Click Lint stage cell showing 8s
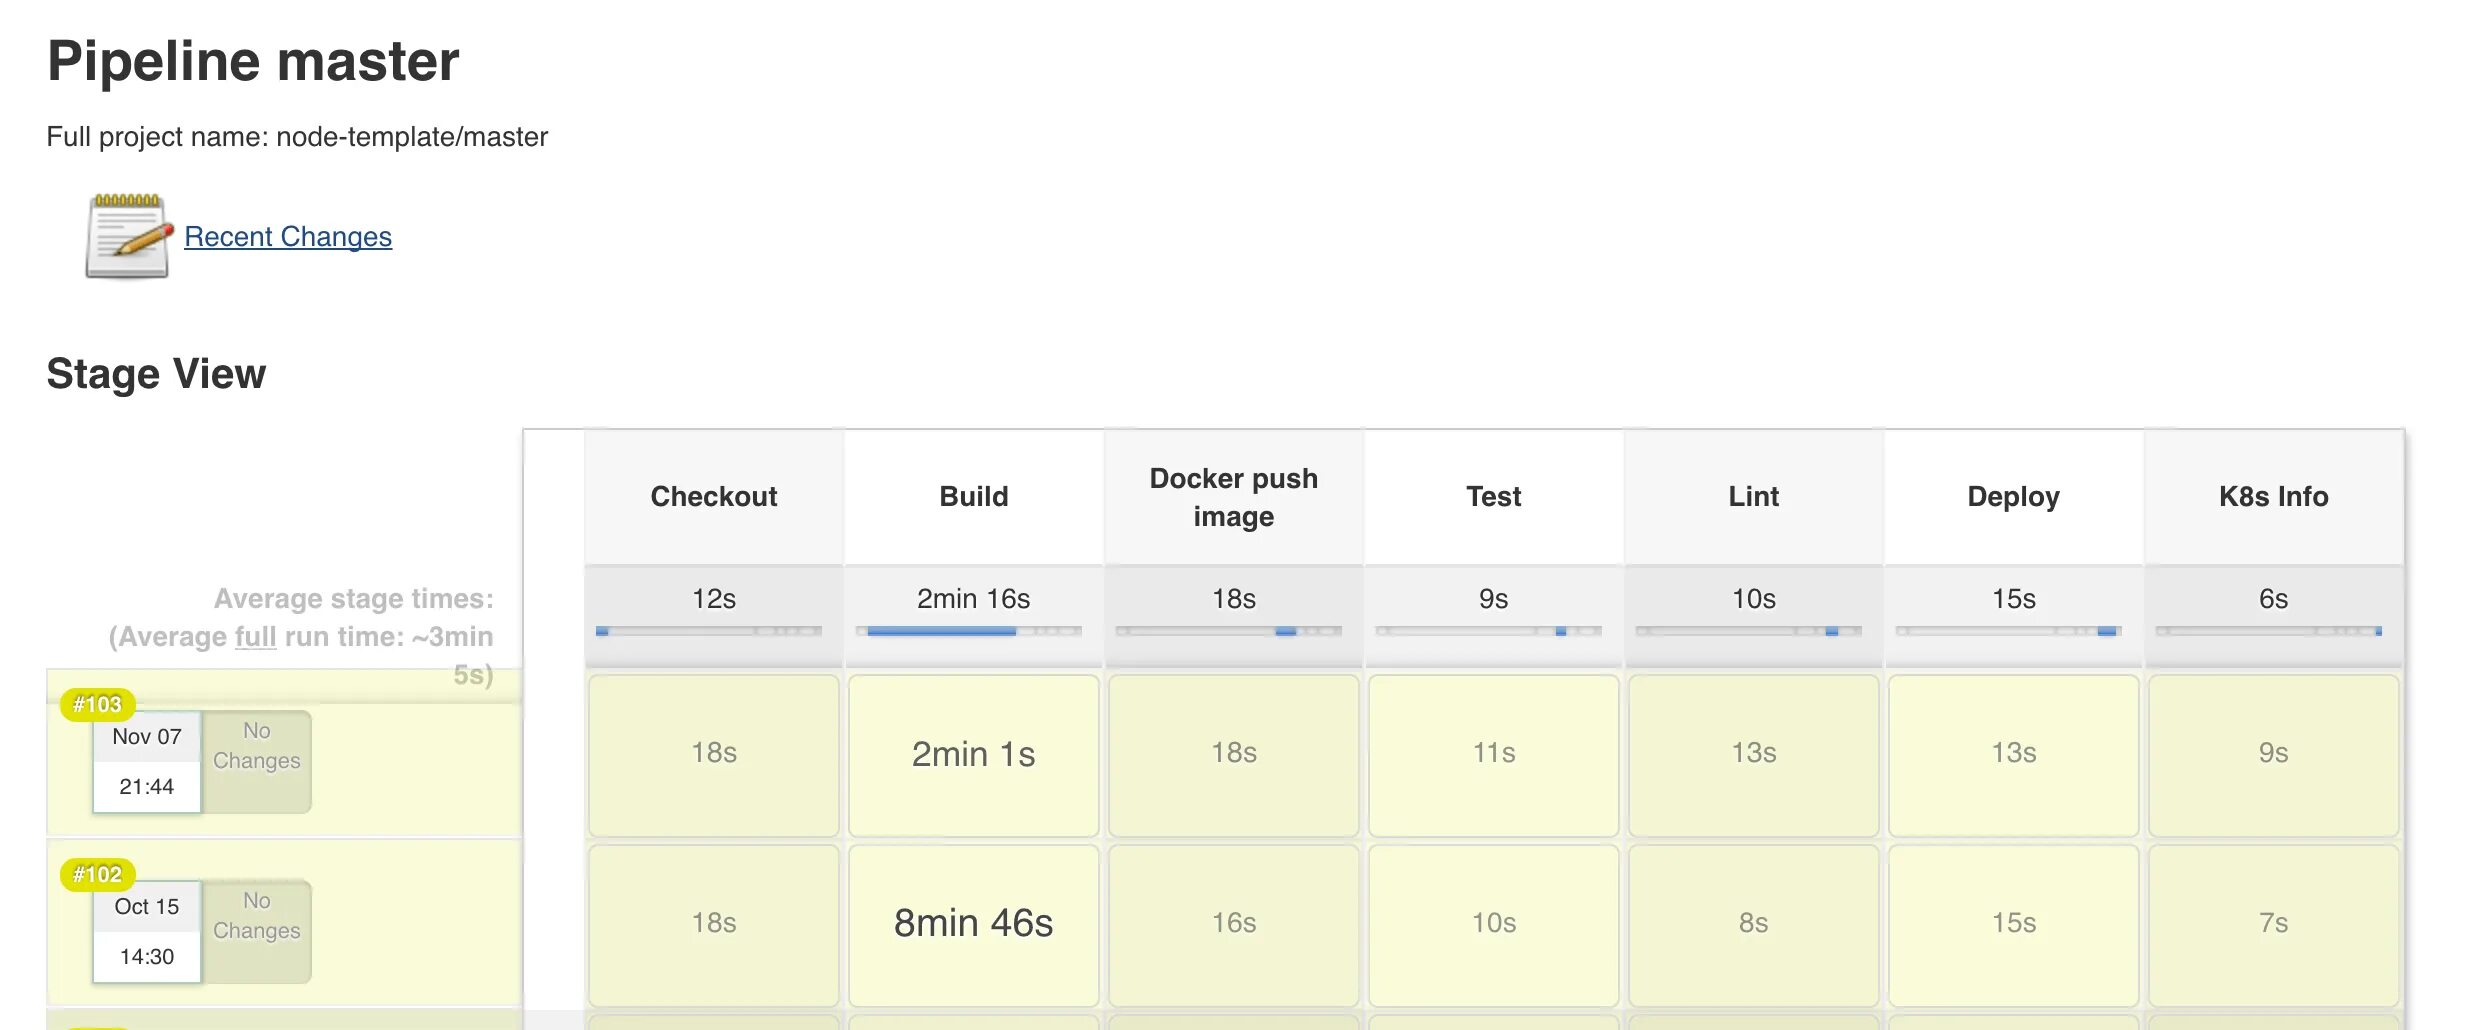This screenshot has width=2468, height=1030. point(1753,924)
